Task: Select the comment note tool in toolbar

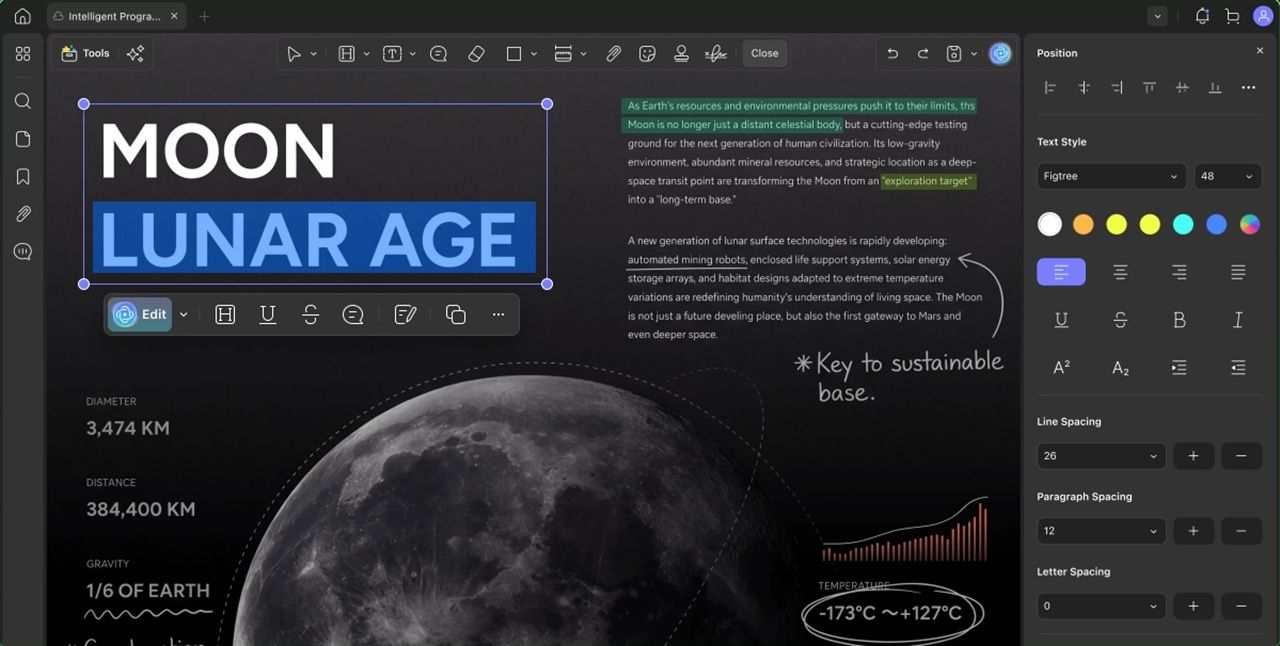Action: (438, 54)
